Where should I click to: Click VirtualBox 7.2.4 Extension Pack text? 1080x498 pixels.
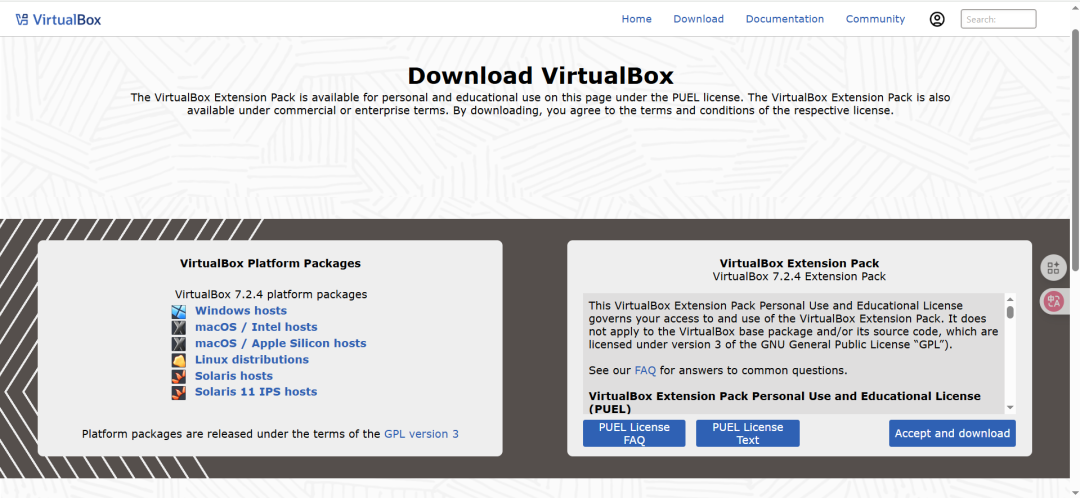point(799,276)
